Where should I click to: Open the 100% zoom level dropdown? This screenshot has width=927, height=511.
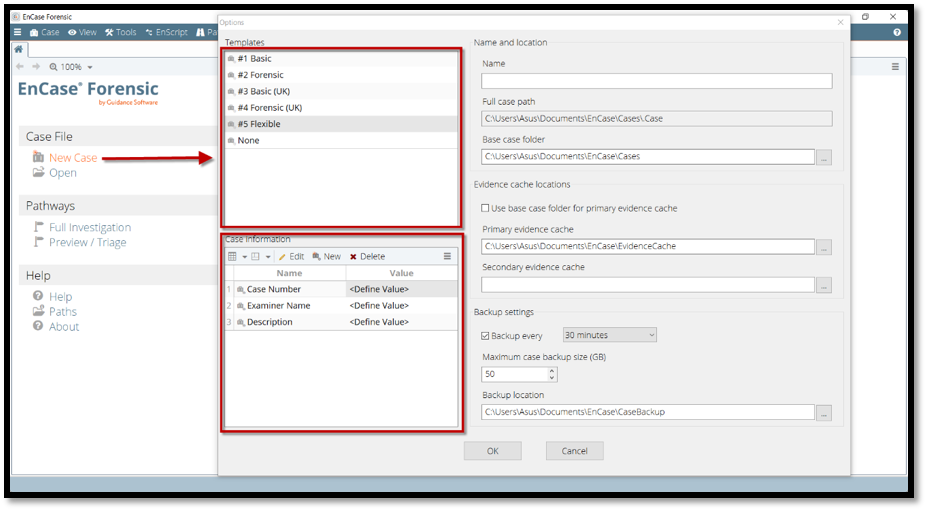click(89, 67)
